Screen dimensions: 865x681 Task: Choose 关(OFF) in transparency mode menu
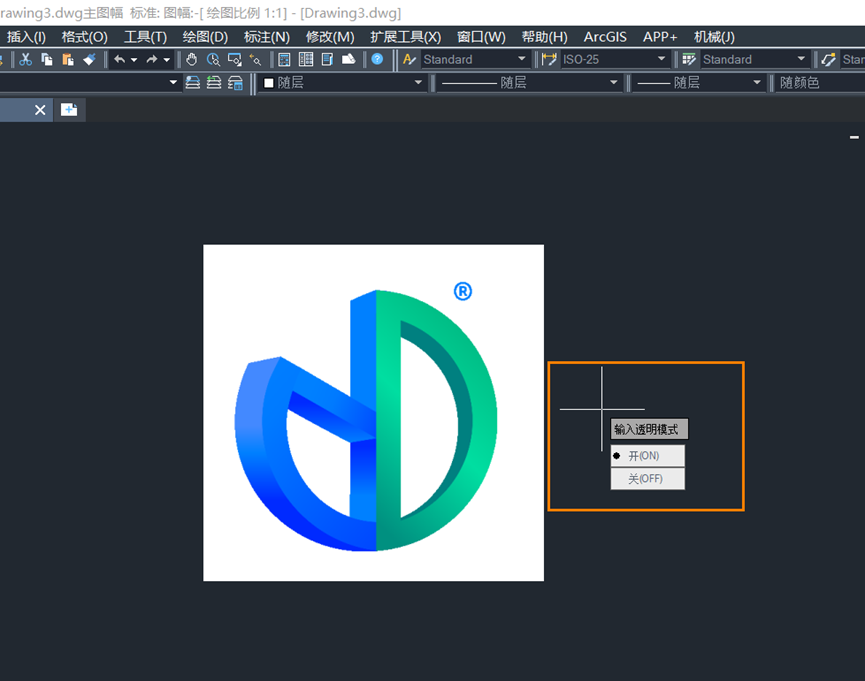648,478
